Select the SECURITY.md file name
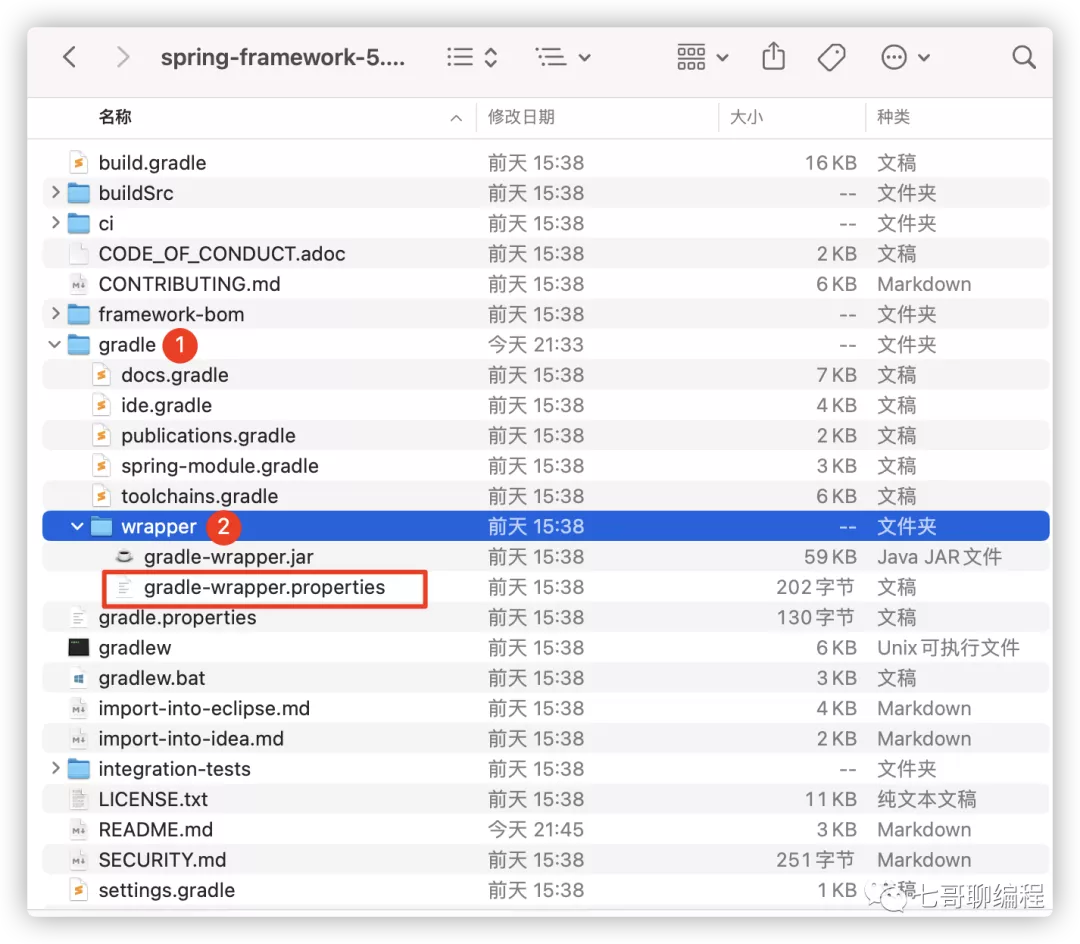1080x944 pixels. pyautogui.click(x=162, y=860)
